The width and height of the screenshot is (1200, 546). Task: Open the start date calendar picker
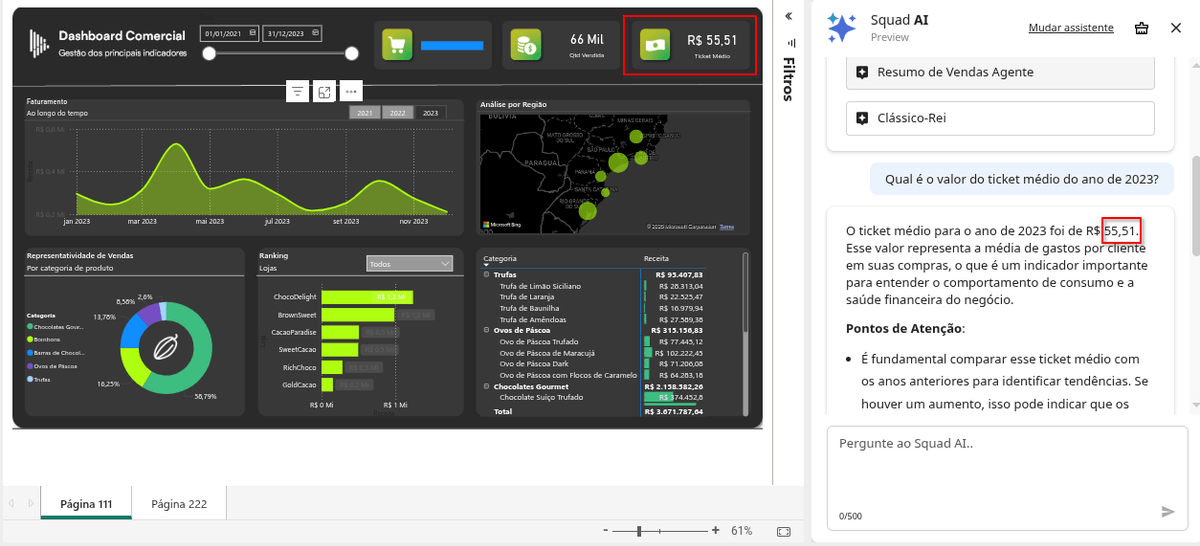click(x=252, y=33)
